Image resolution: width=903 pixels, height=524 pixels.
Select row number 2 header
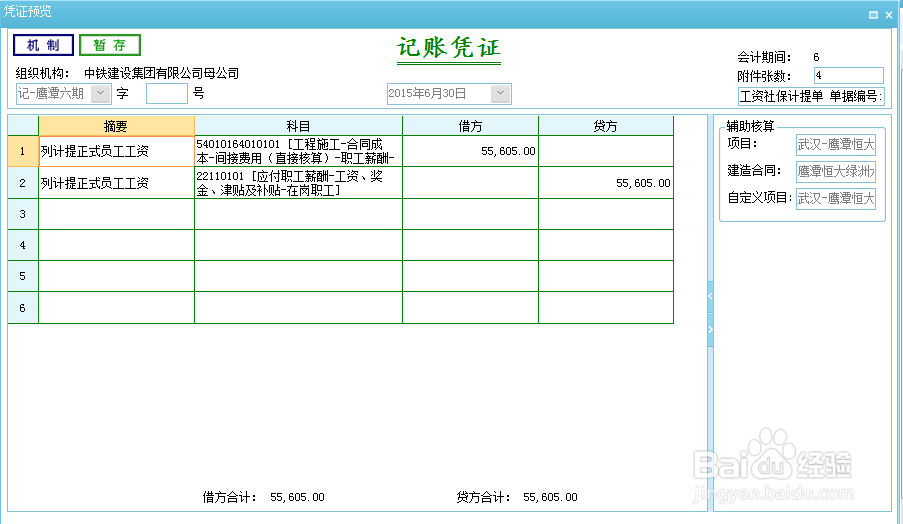22,183
